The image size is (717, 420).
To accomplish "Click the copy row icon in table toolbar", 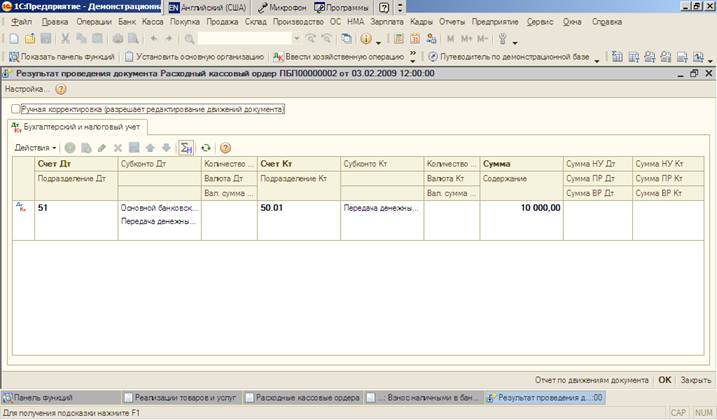I will [86, 148].
